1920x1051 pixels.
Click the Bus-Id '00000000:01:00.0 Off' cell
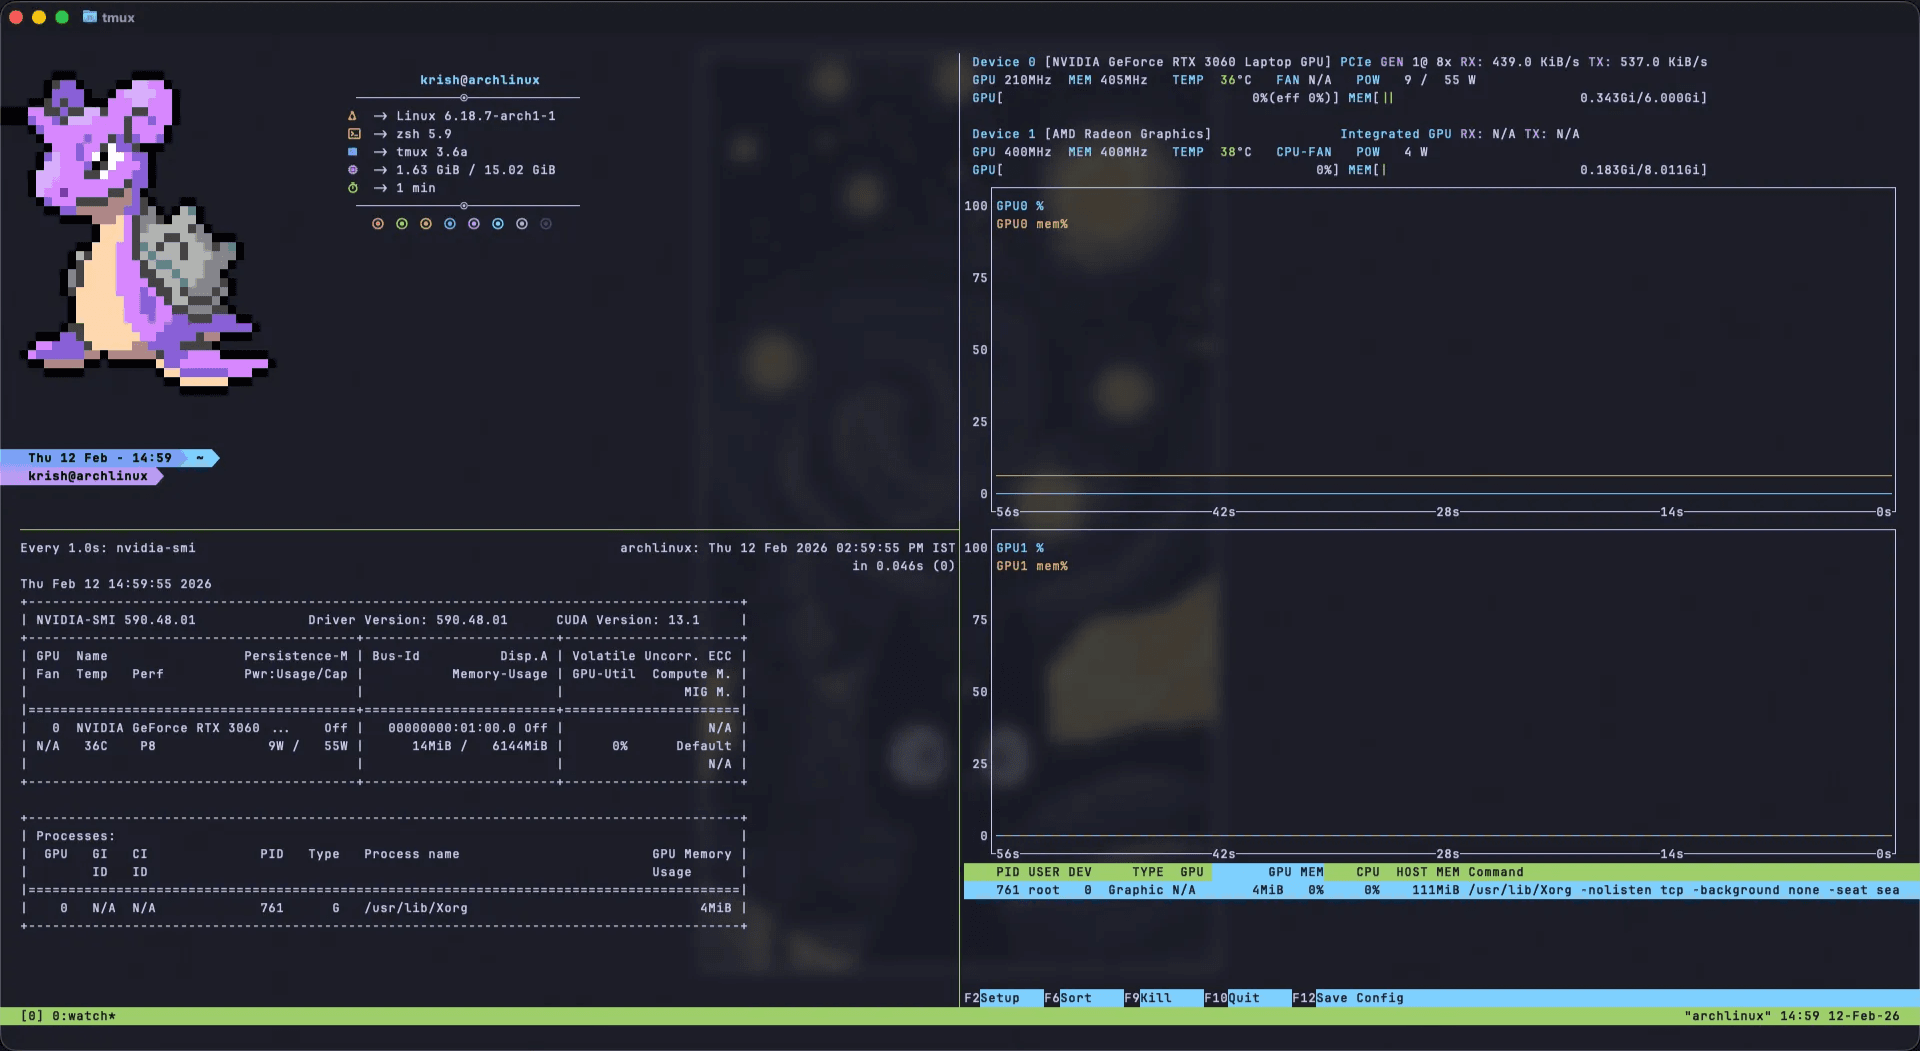(x=468, y=728)
